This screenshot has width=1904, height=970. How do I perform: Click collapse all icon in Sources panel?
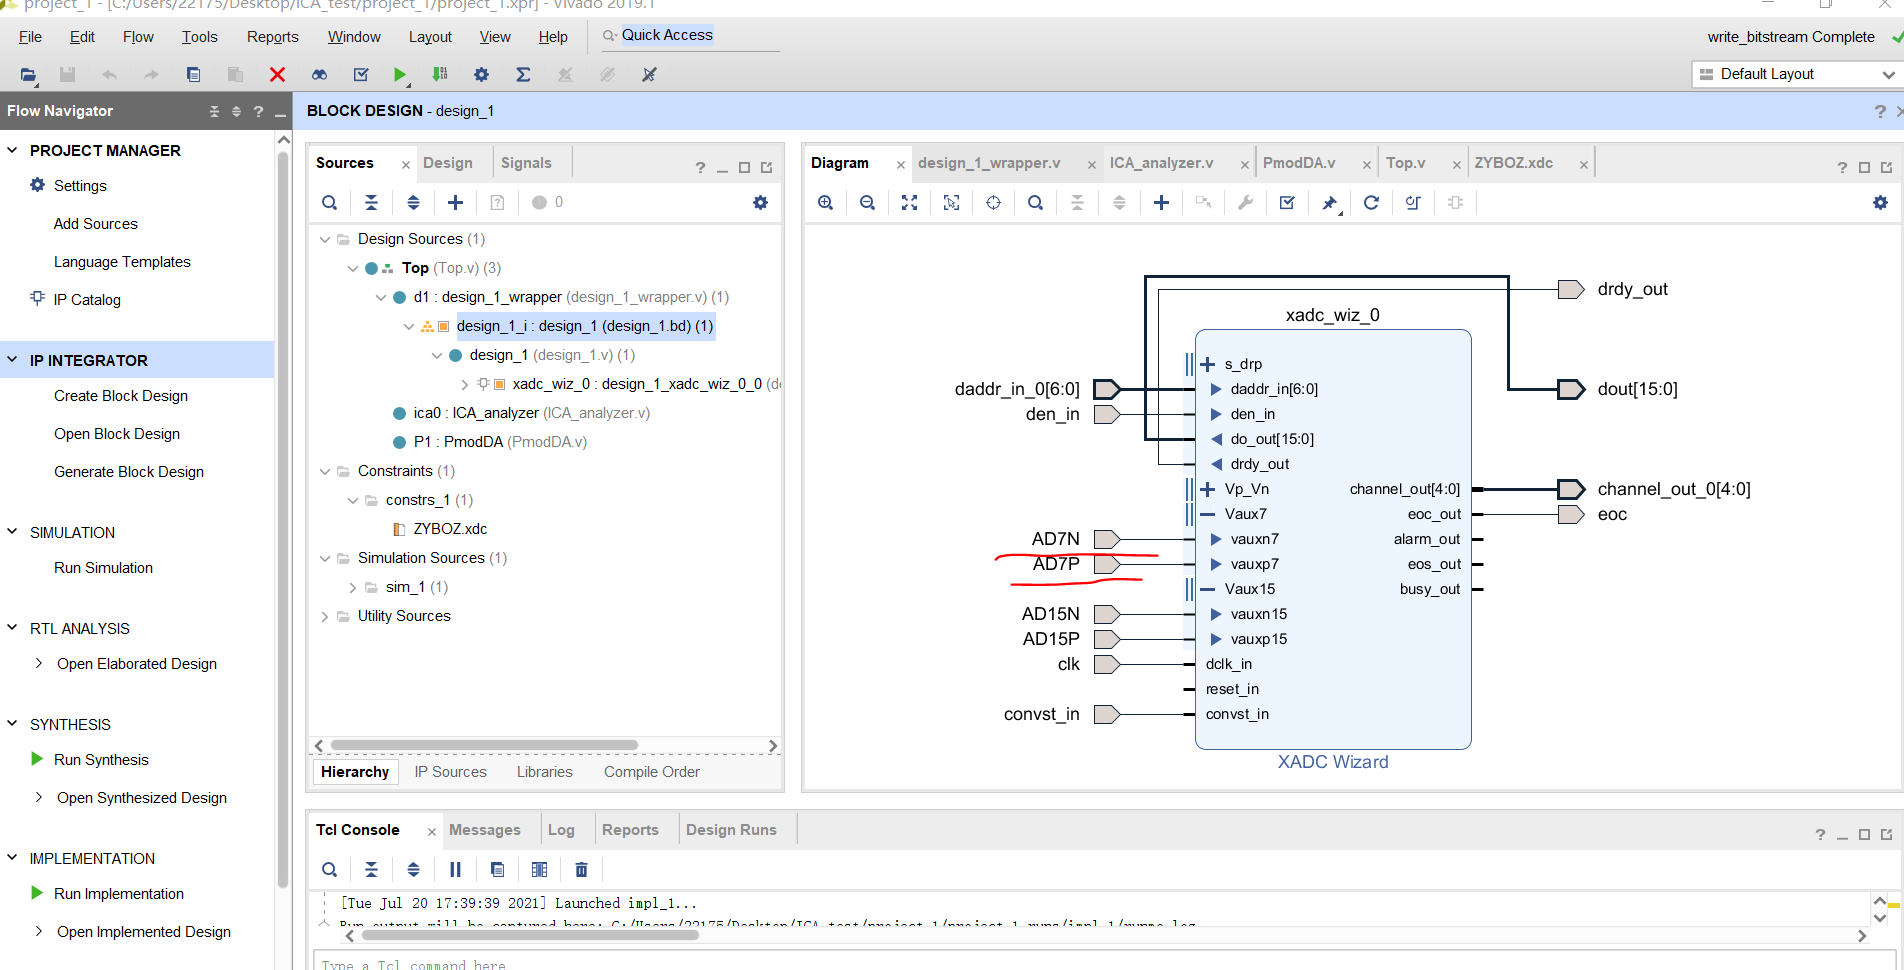point(371,202)
